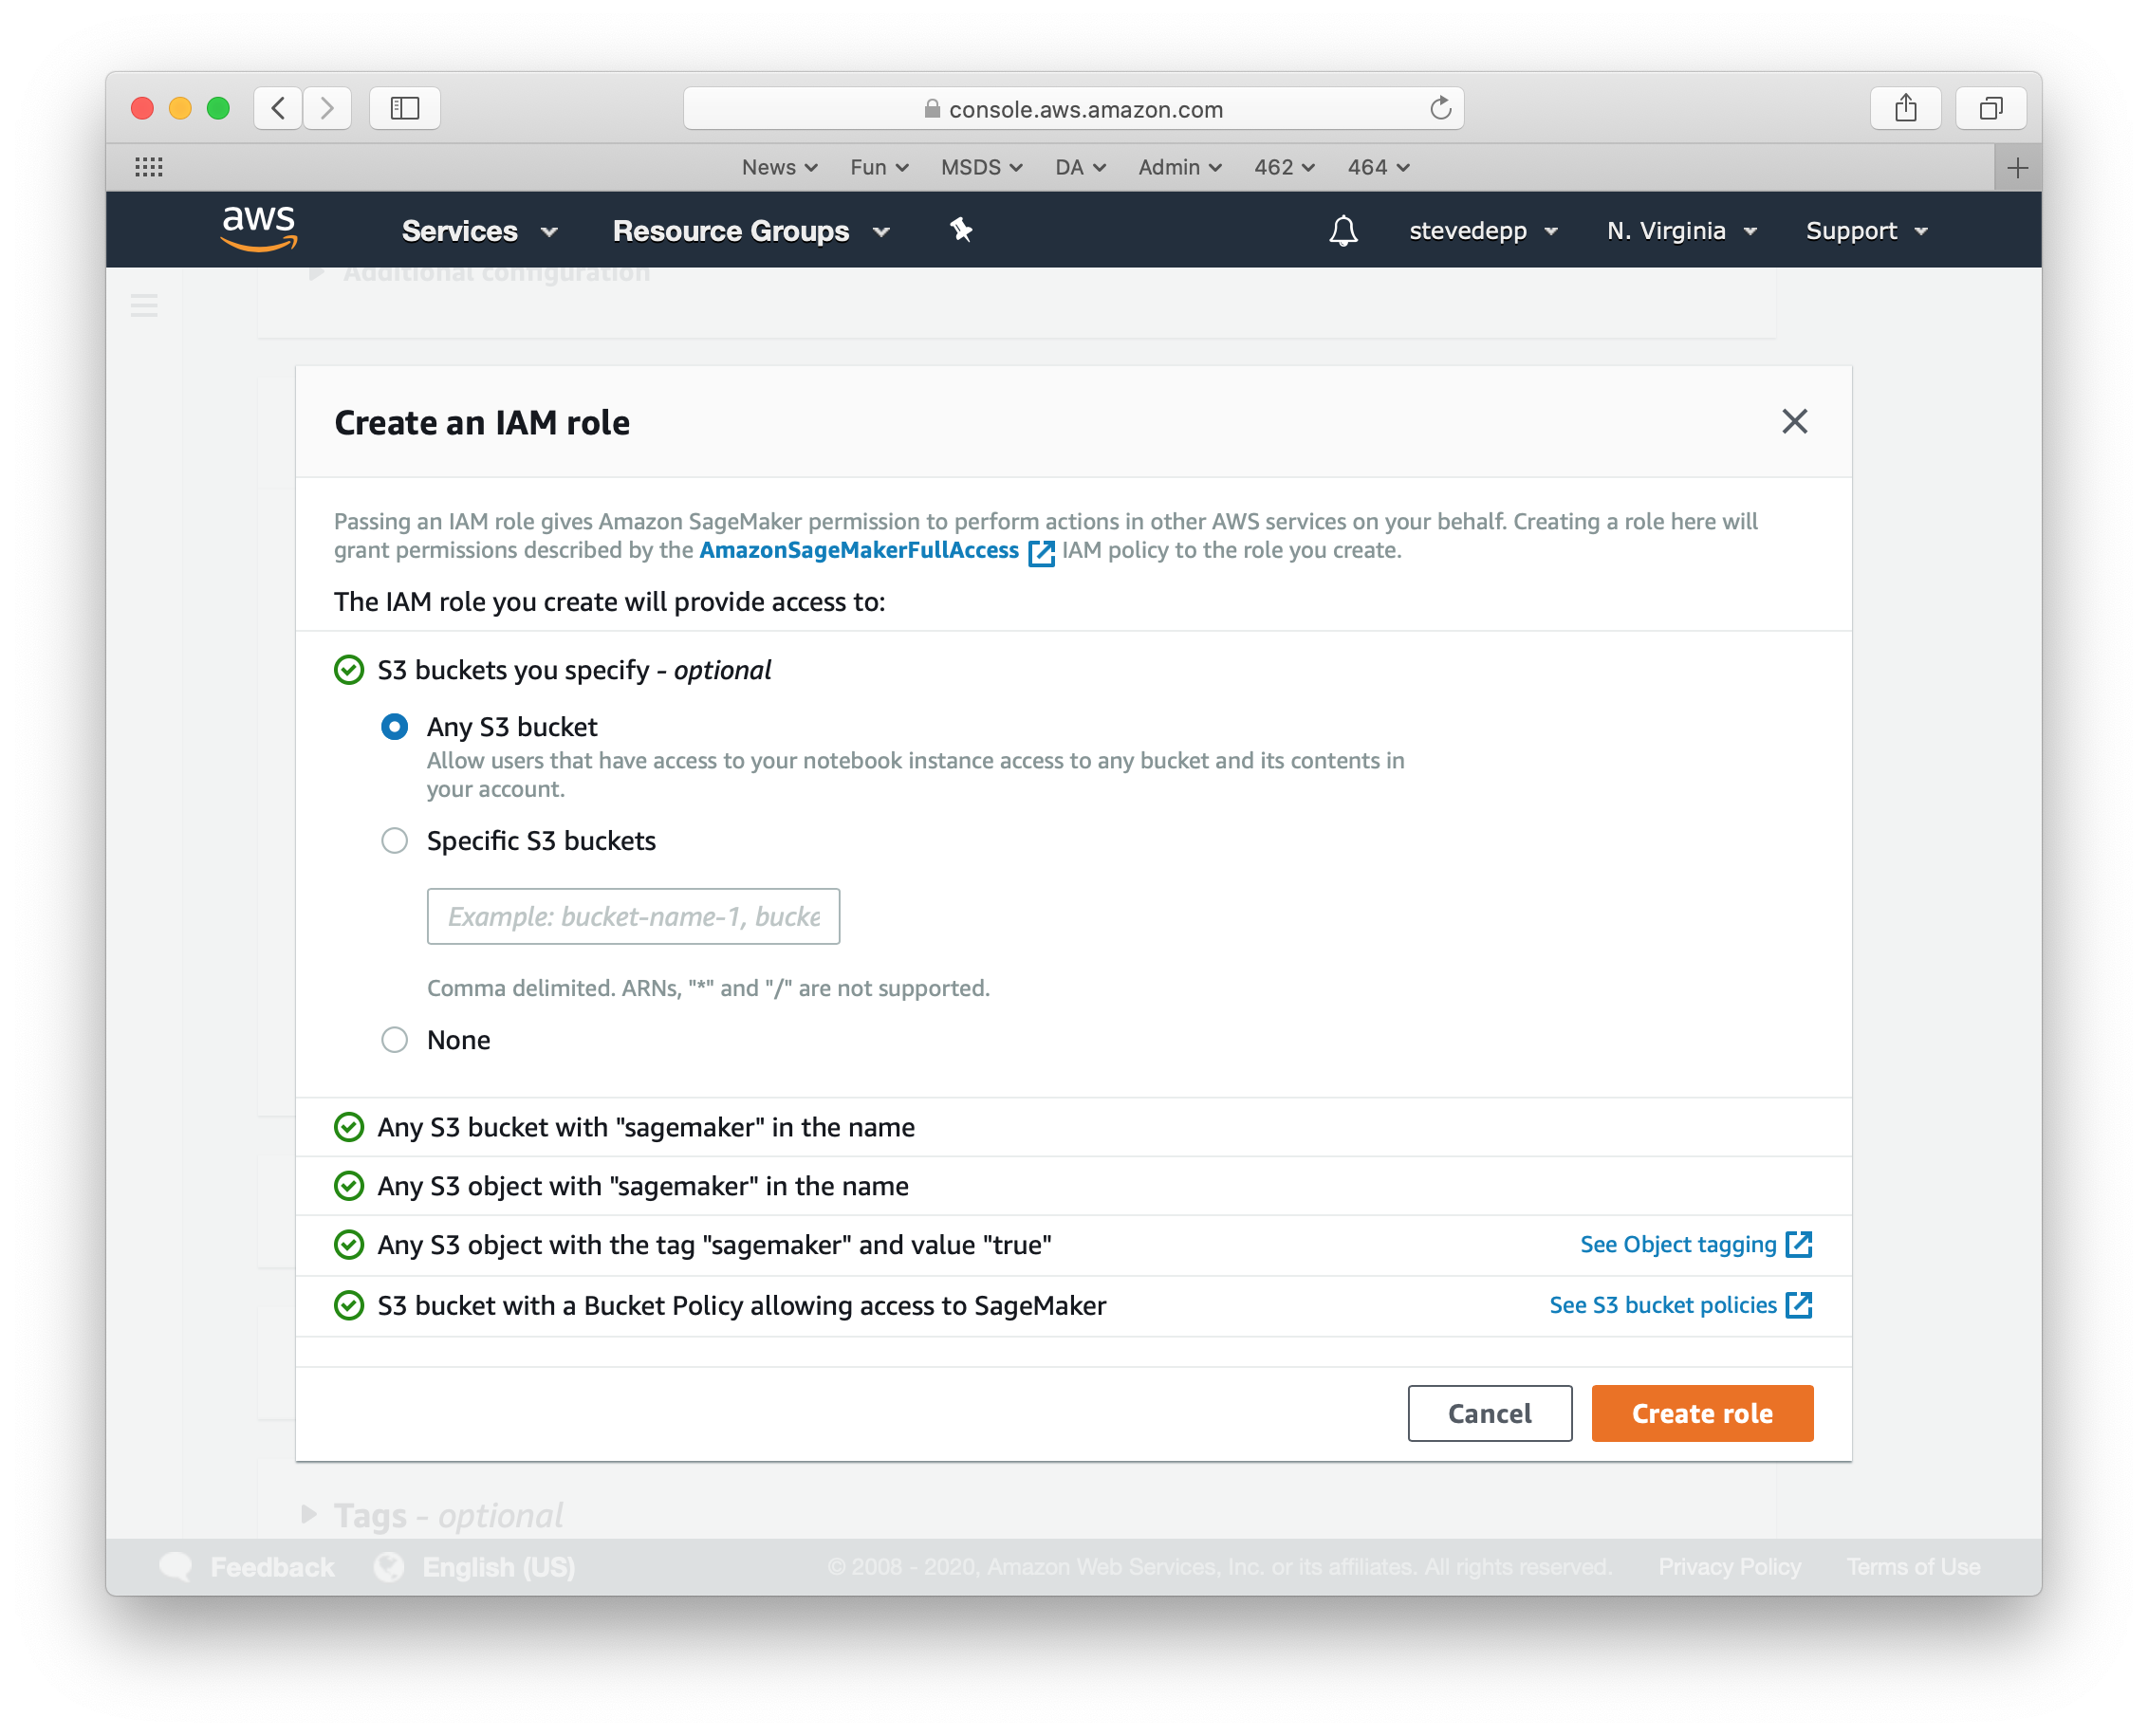Open the hamburger side navigation menu
Screen dimensions: 2148x1736
tap(144, 305)
